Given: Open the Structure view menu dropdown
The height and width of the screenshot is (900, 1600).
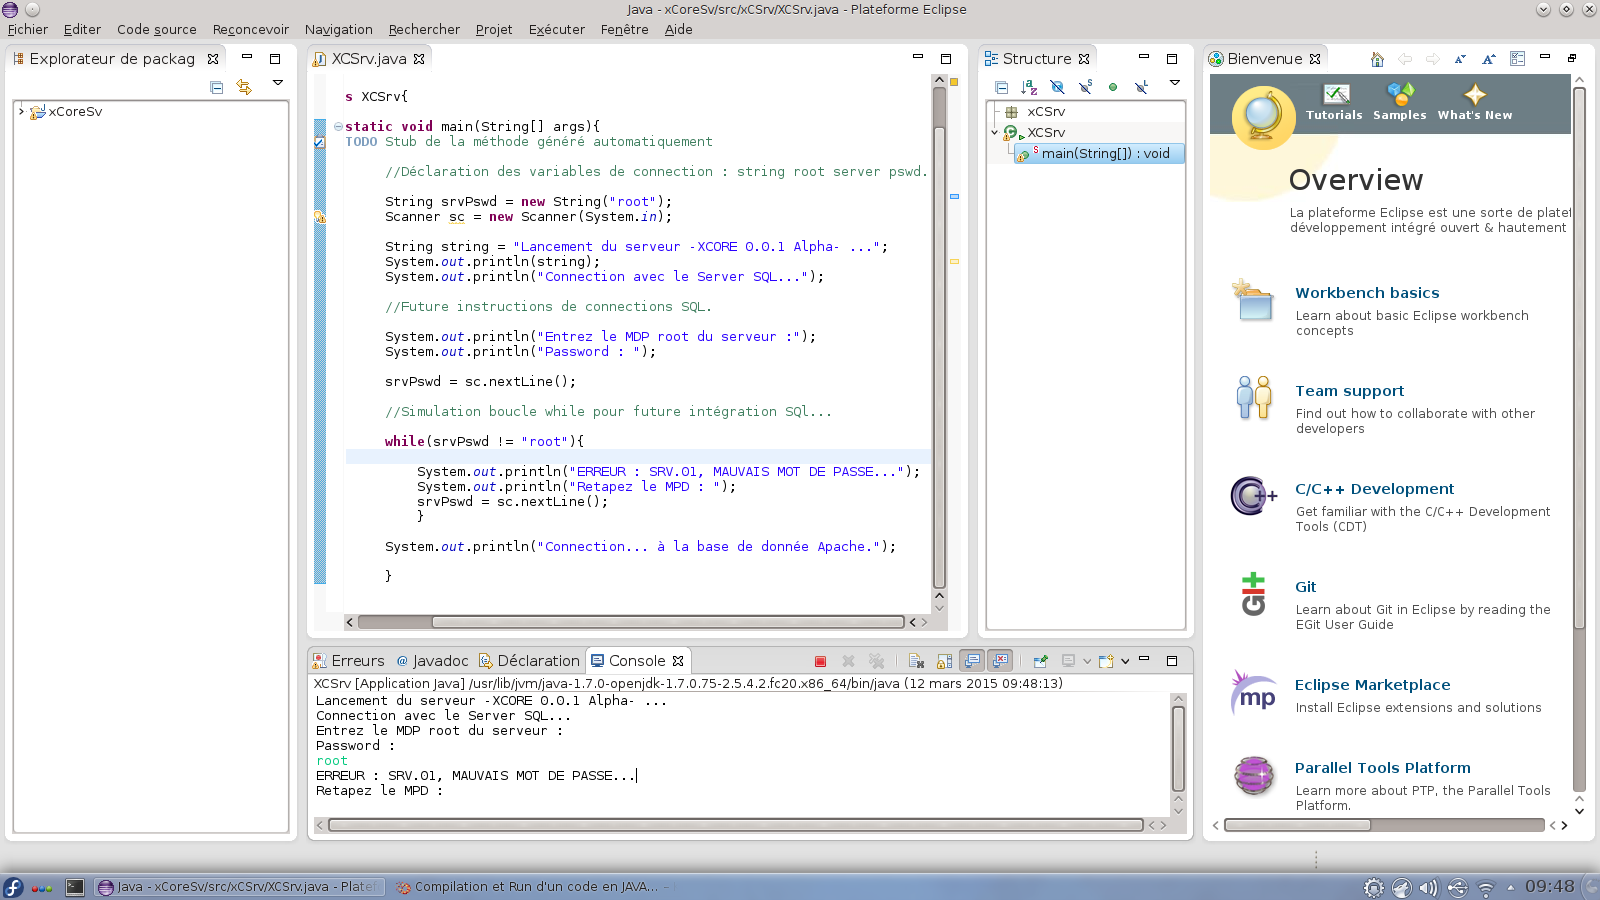Looking at the screenshot, I should point(1175,83).
